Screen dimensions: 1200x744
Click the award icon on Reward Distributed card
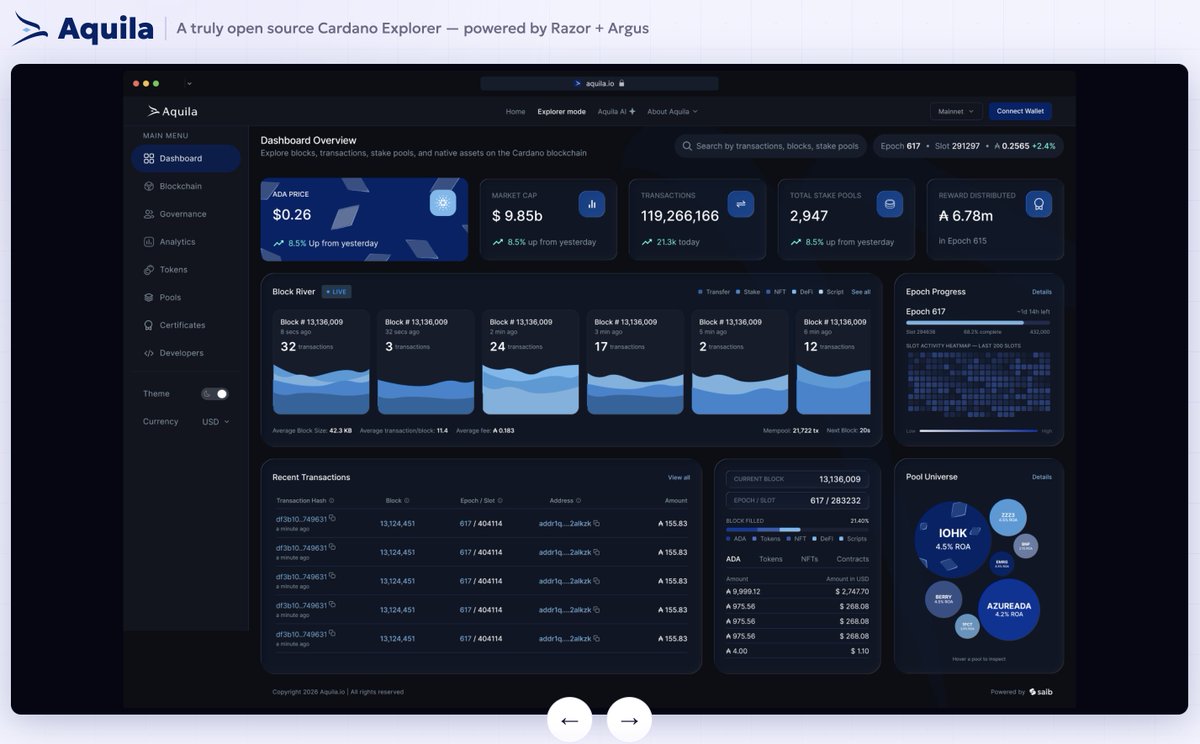pyautogui.click(x=1039, y=203)
